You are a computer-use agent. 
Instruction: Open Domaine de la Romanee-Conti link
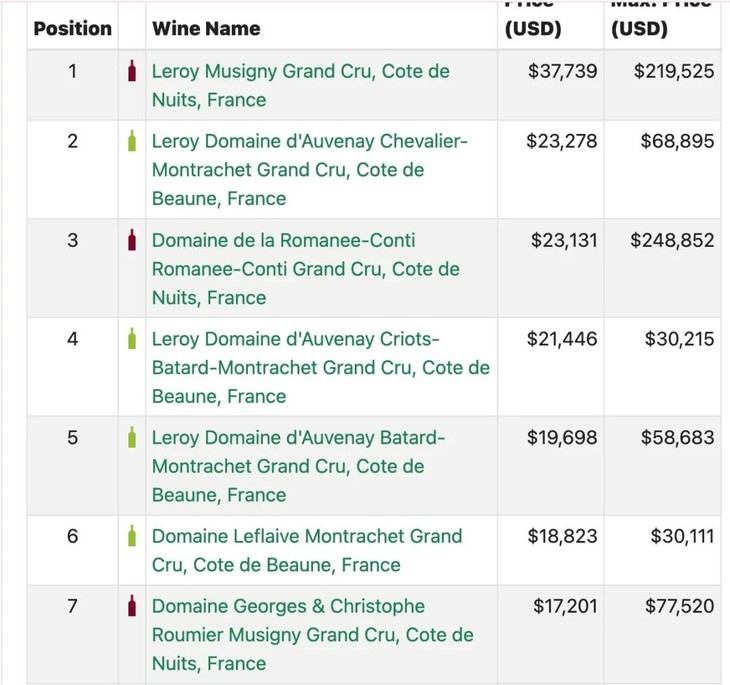click(283, 241)
